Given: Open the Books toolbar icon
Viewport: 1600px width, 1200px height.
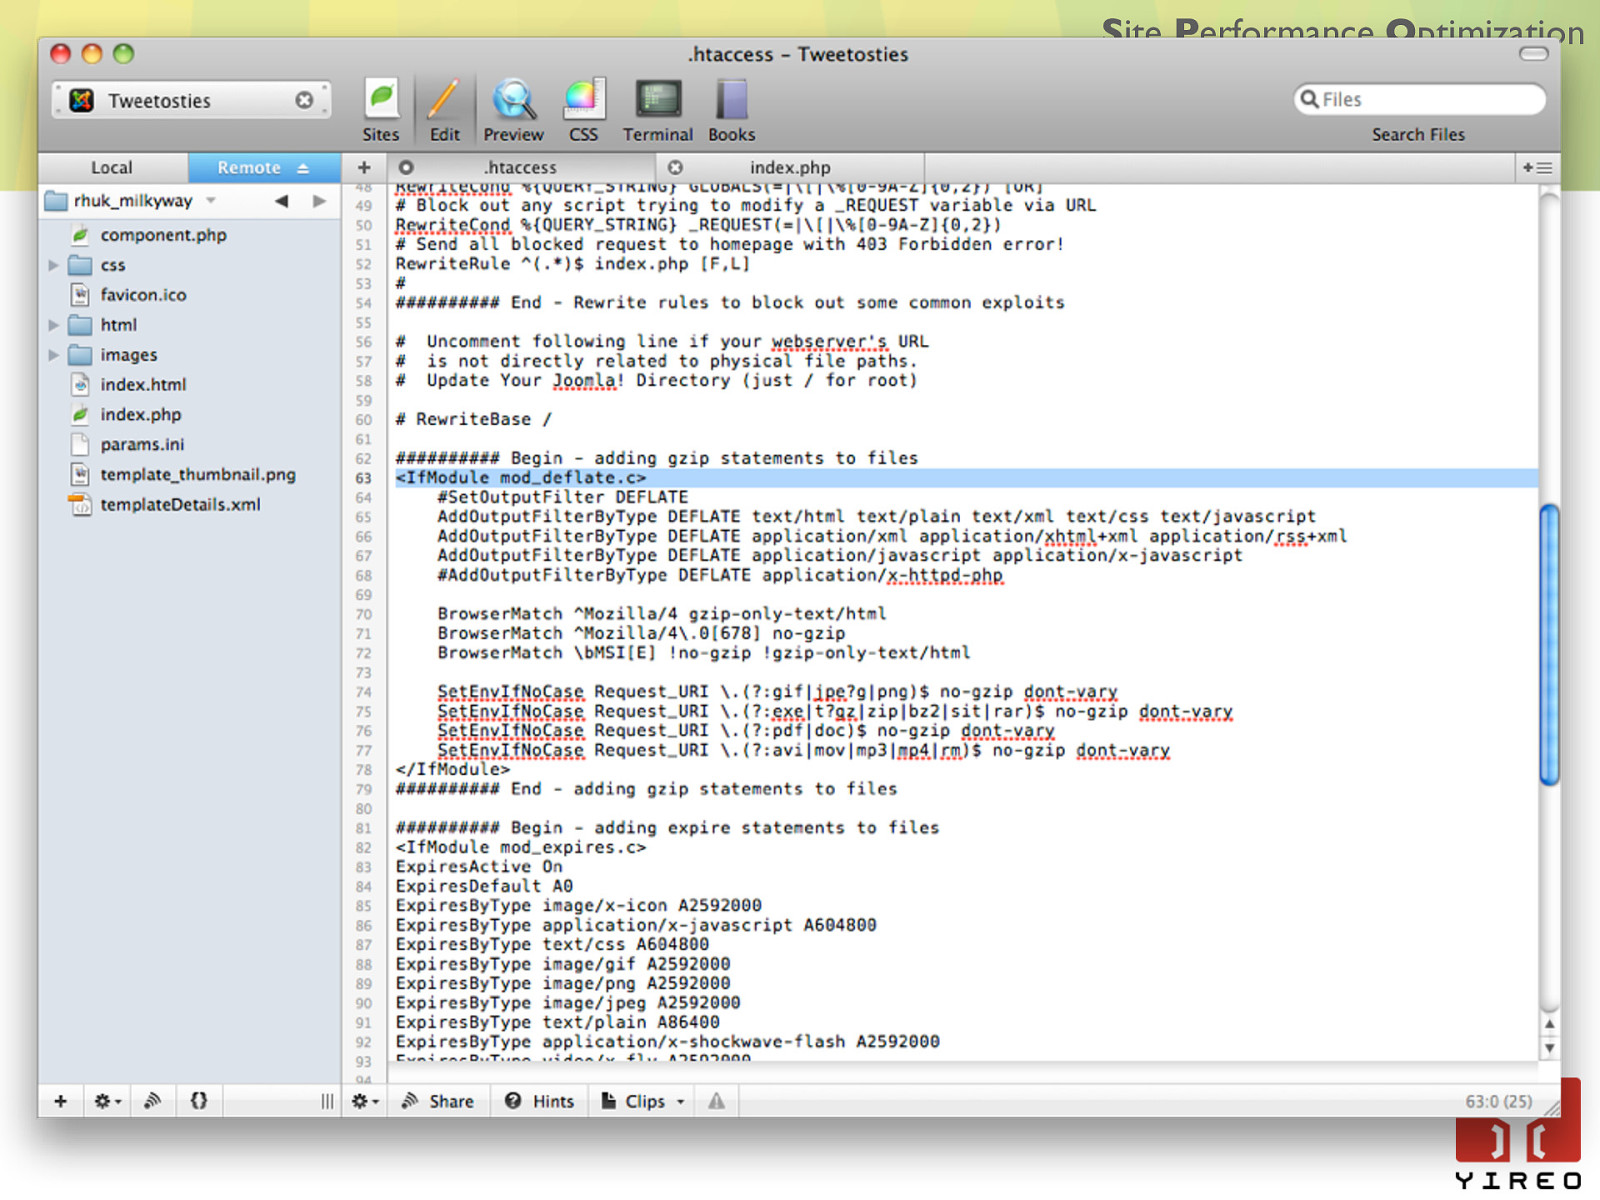Looking at the screenshot, I should (731, 110).
